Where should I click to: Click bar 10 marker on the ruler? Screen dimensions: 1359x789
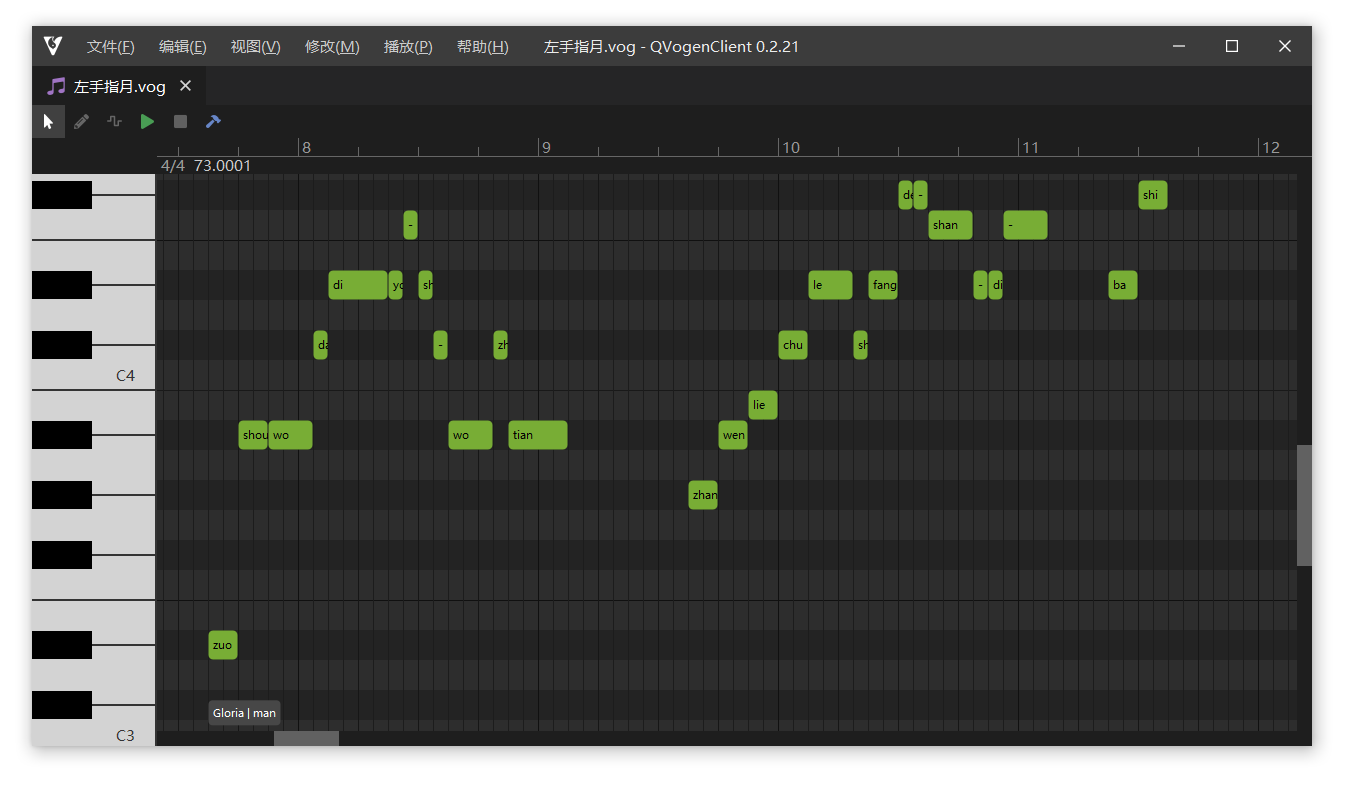pyautogui.click(x=791, y=148)
